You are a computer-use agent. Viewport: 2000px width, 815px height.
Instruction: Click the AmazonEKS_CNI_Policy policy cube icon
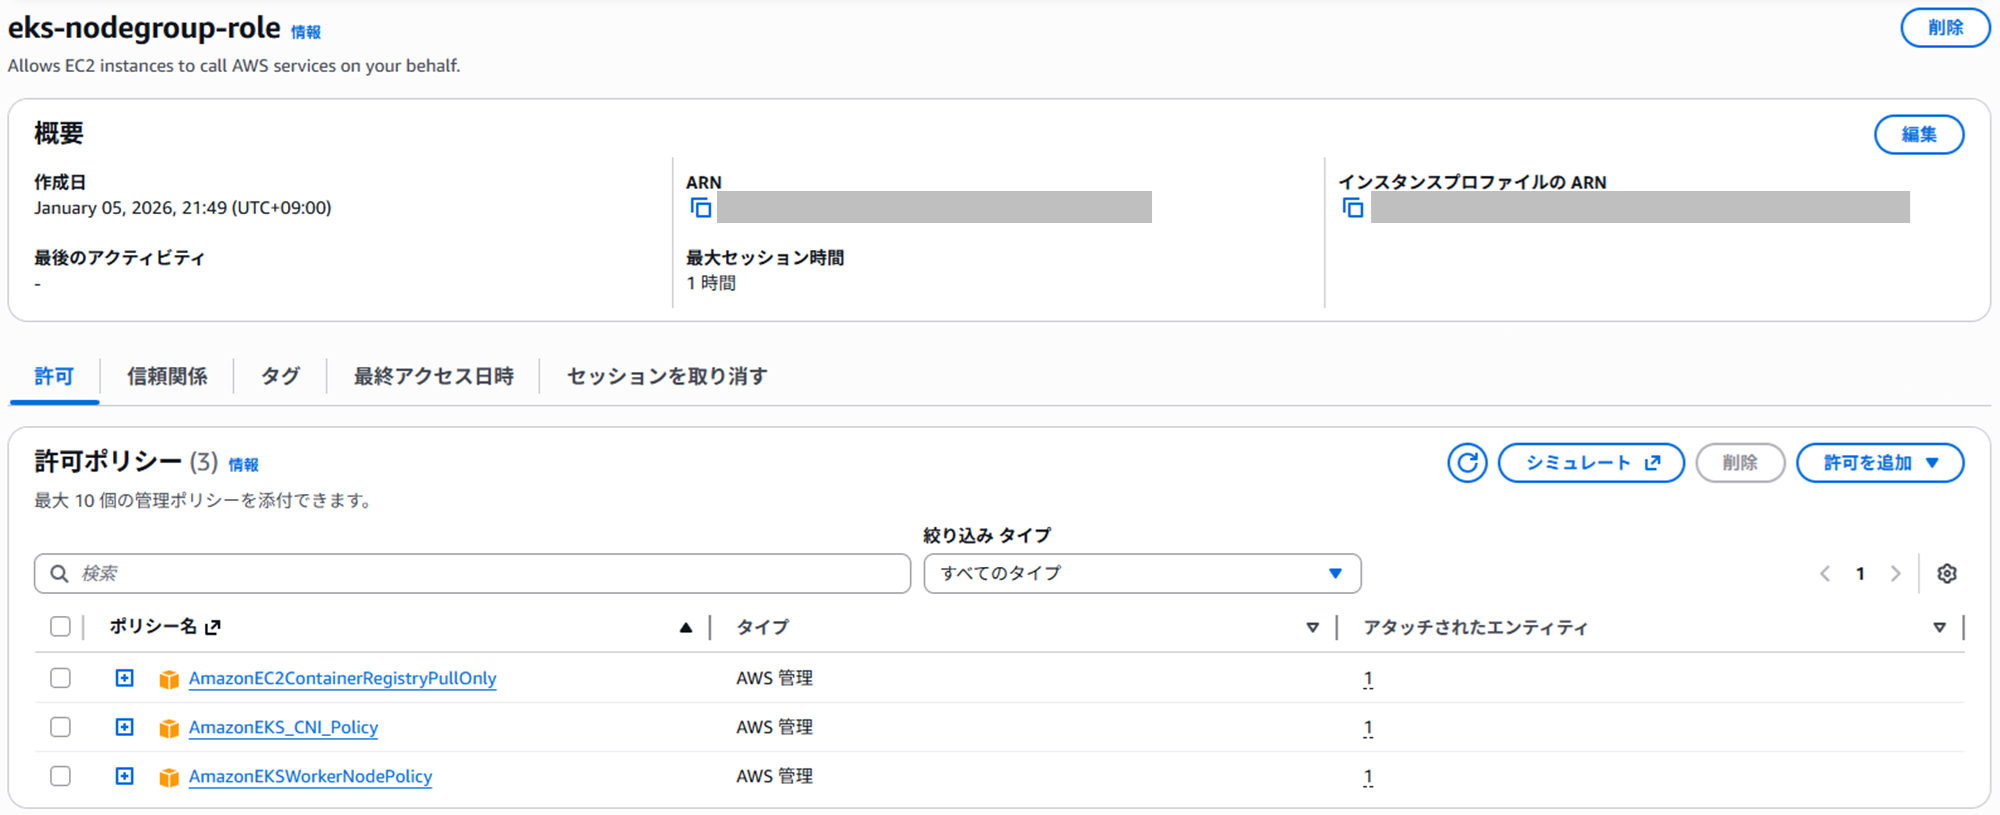pyautogui.click(x=169, y=728)
